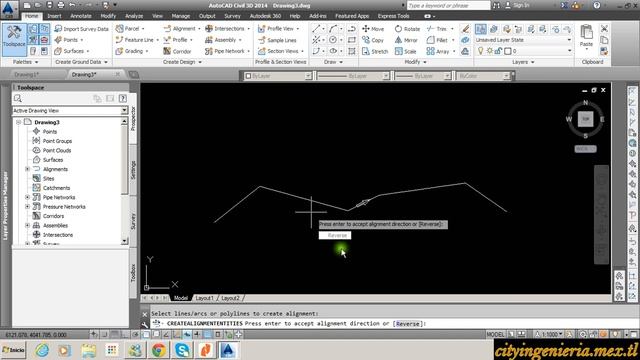
Task: Expand the Assemblies tree node
Action: pos(27,225)
